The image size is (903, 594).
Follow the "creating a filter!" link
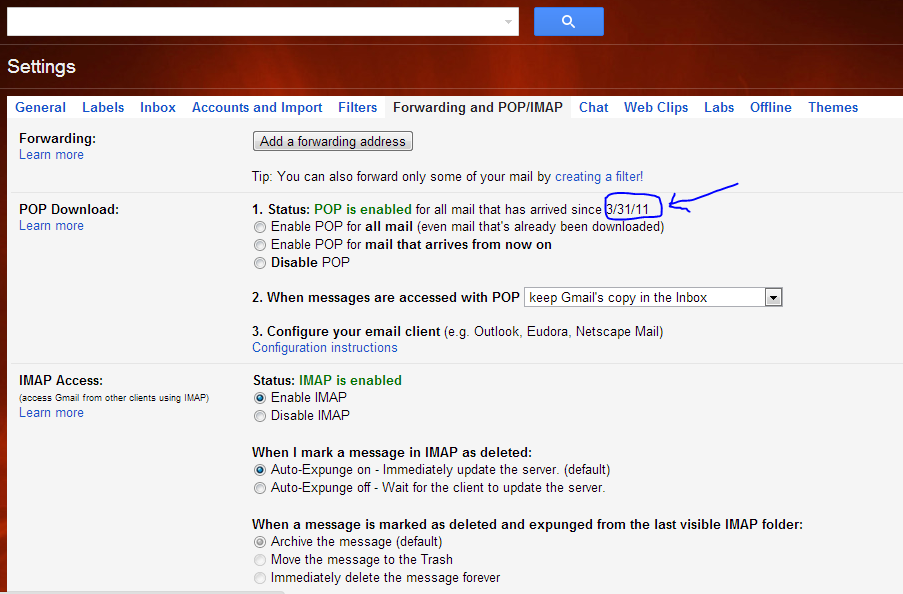tap(598, 175)
